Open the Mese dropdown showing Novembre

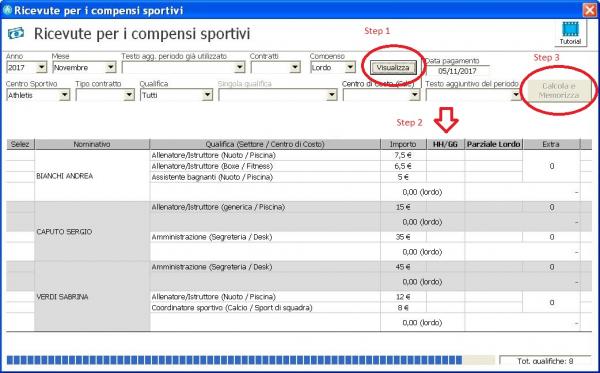click(x=111, y=68)
